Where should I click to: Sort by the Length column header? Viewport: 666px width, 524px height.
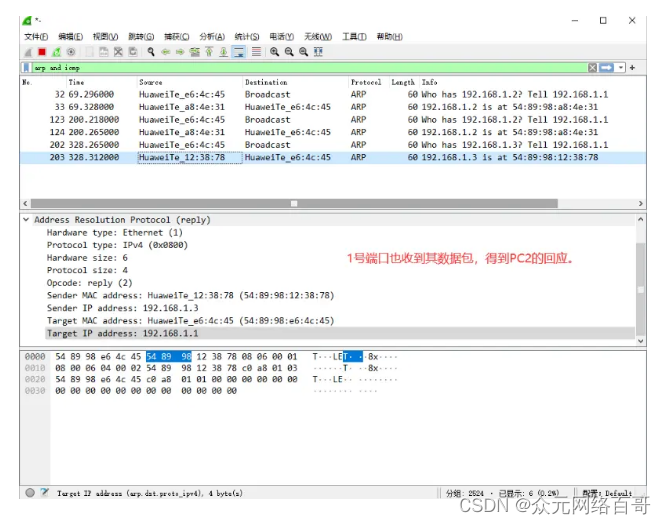404,82
